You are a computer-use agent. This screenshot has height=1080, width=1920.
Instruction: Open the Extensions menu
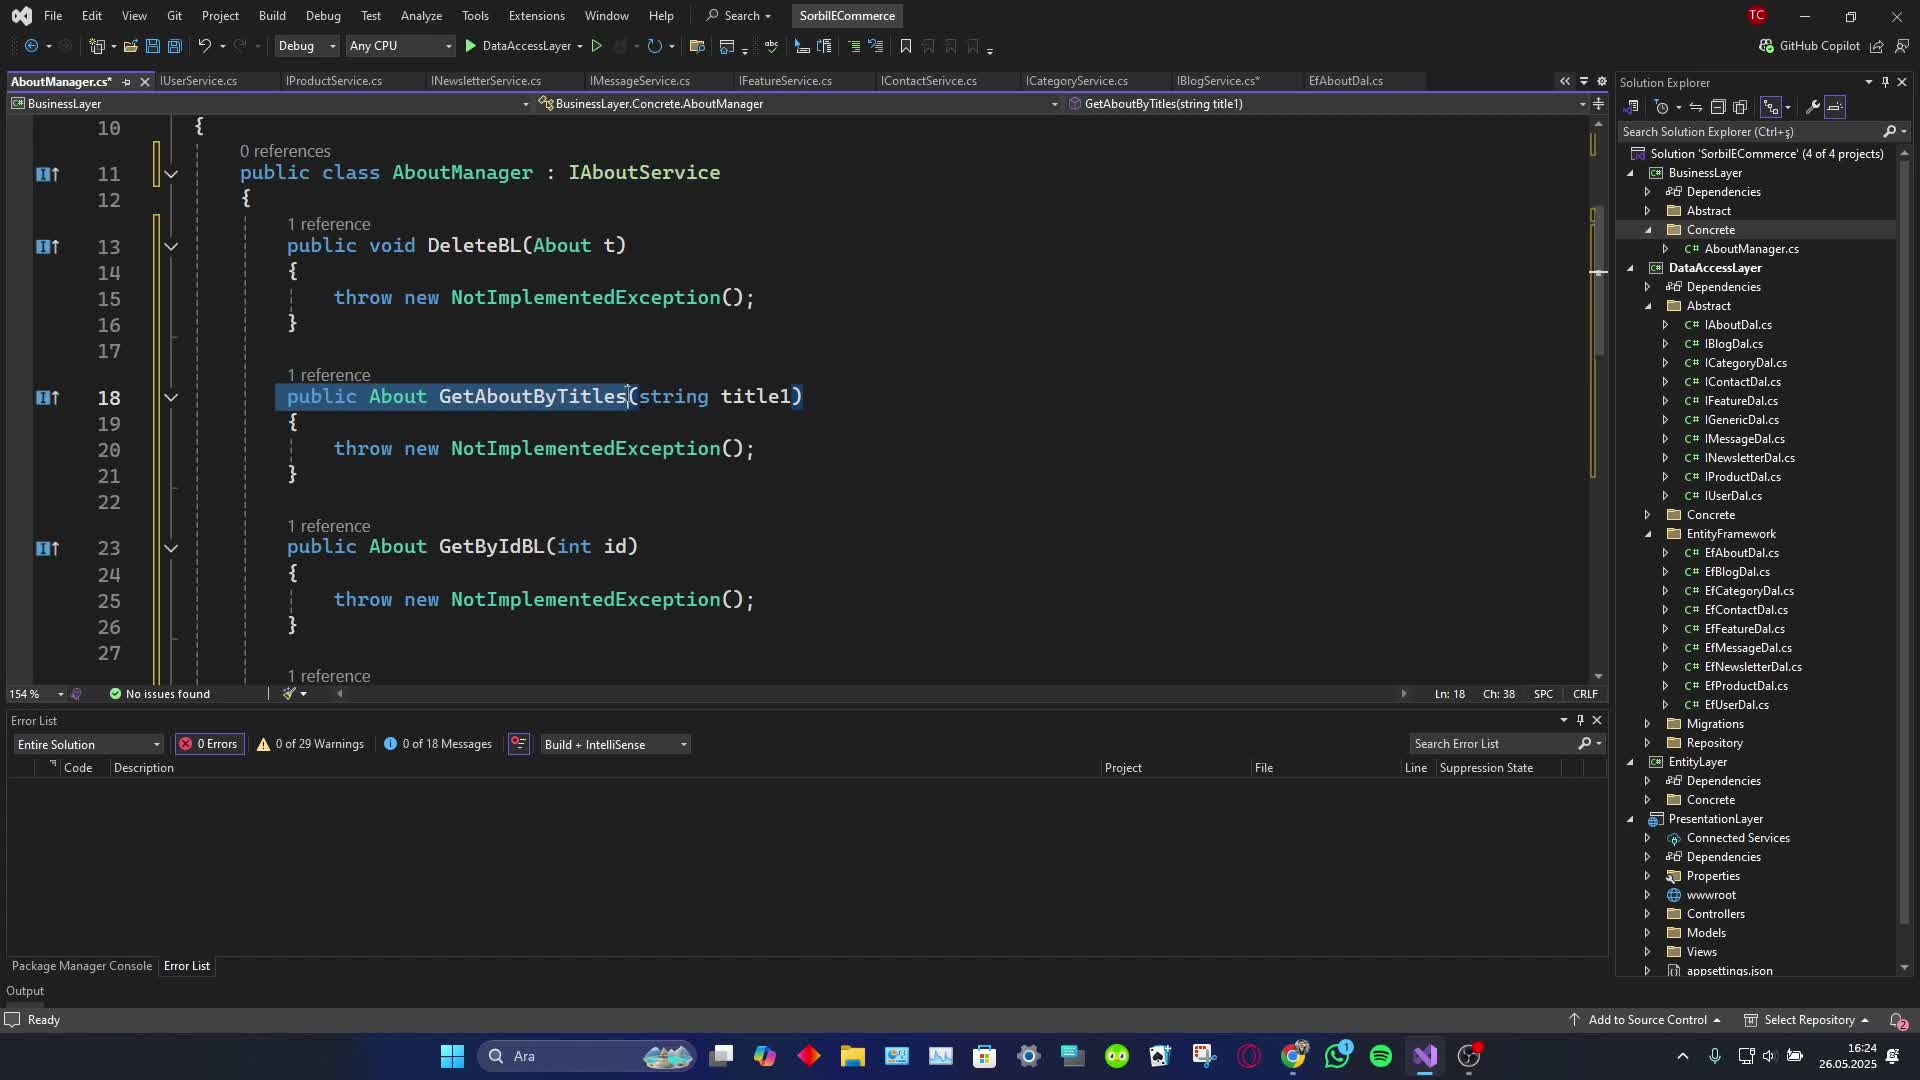click(x=536, y=16)
